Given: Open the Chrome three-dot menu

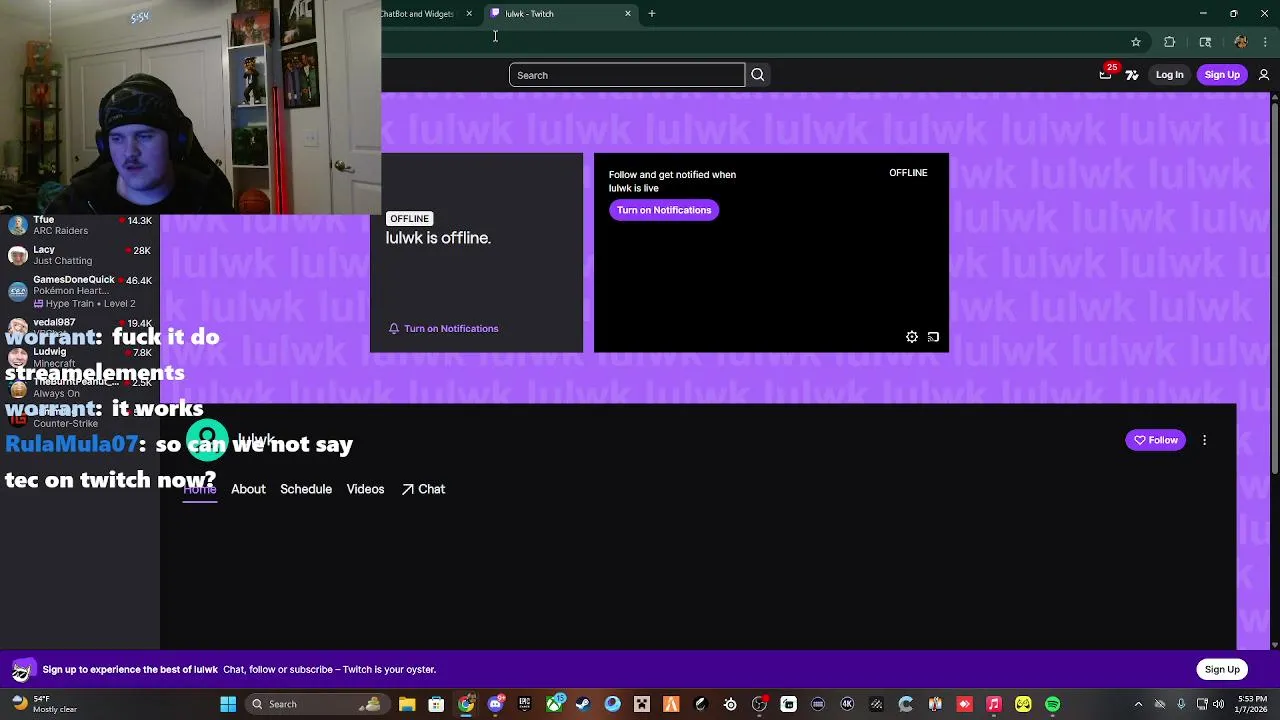Looking at the screenshot, I should tap(1266, 42).
